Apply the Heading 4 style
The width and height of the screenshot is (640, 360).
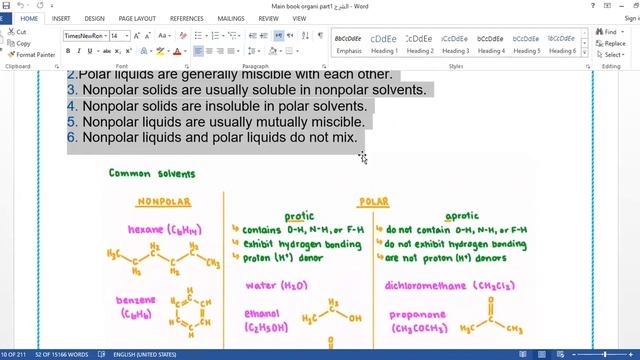(491, 43)
